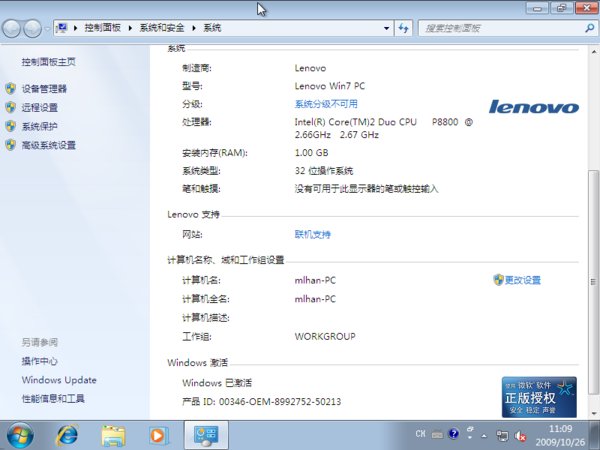Click the CH language indicator
The height and width of the screenshot is (450, 600).
[x=421, y=434]
